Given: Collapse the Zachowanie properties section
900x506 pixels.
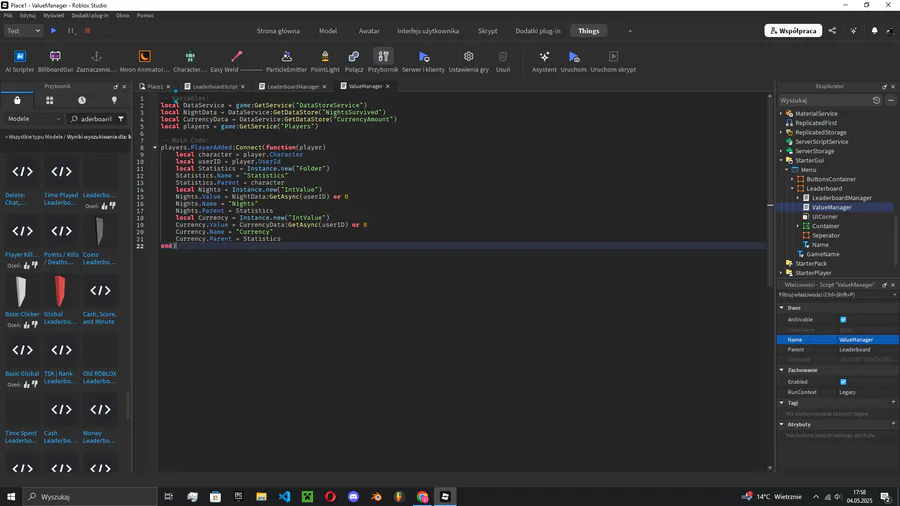Looking at the screenshot, I should [x=781, y=370].
